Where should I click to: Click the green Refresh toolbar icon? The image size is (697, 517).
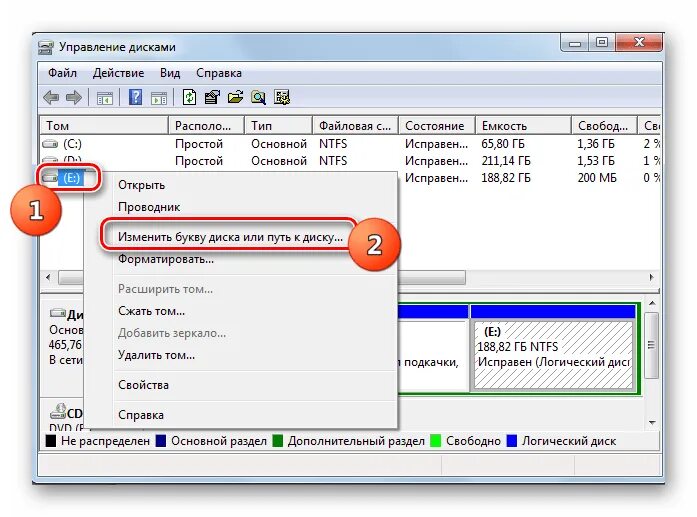click(190, 97)
